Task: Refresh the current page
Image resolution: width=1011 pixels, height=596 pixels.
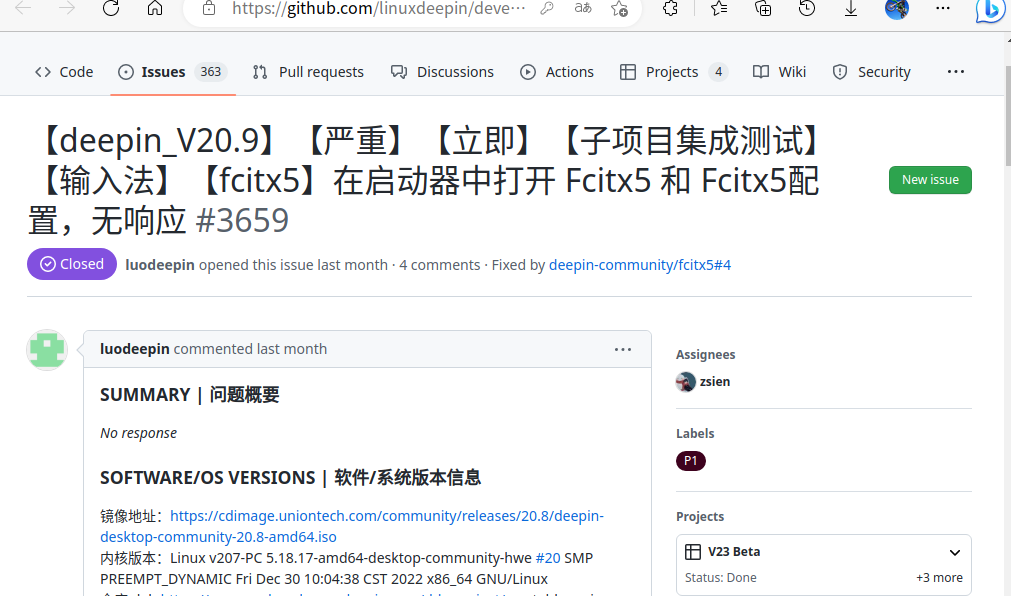Action: 111,10
